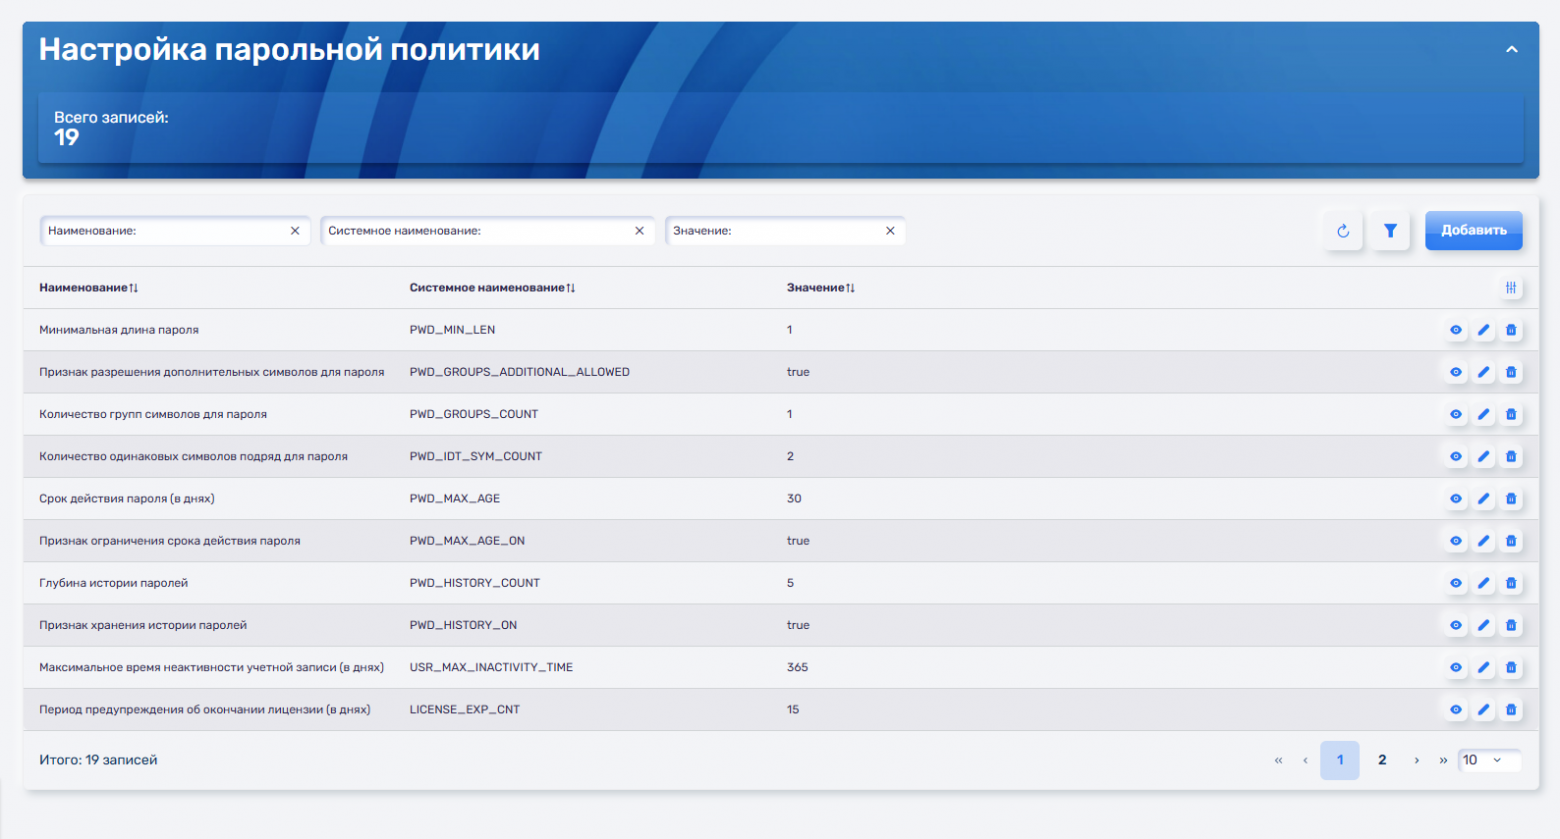Open the filter funnel icon

pos(1390,231)
